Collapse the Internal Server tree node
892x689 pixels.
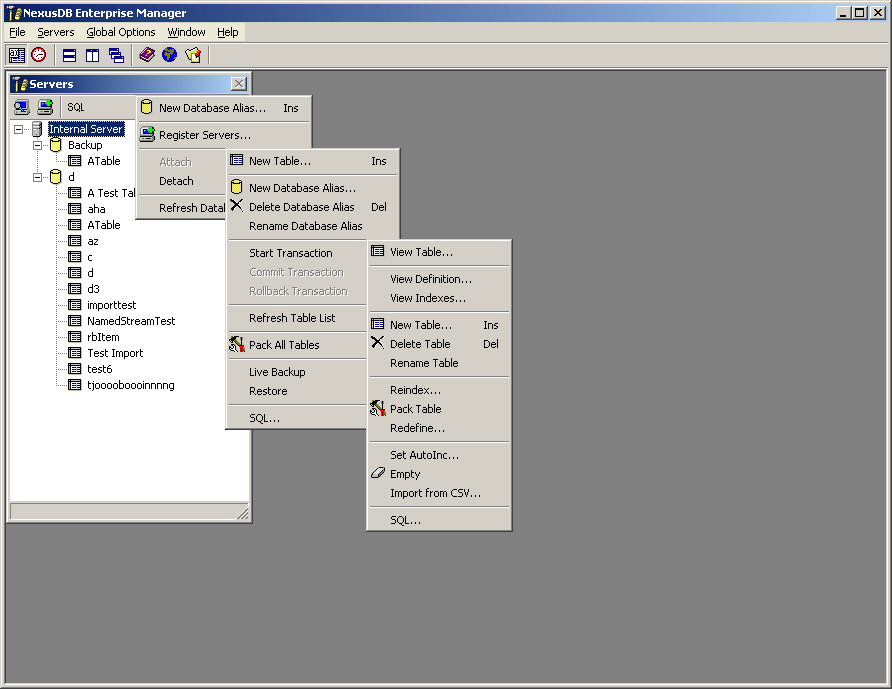coord(19,130)
